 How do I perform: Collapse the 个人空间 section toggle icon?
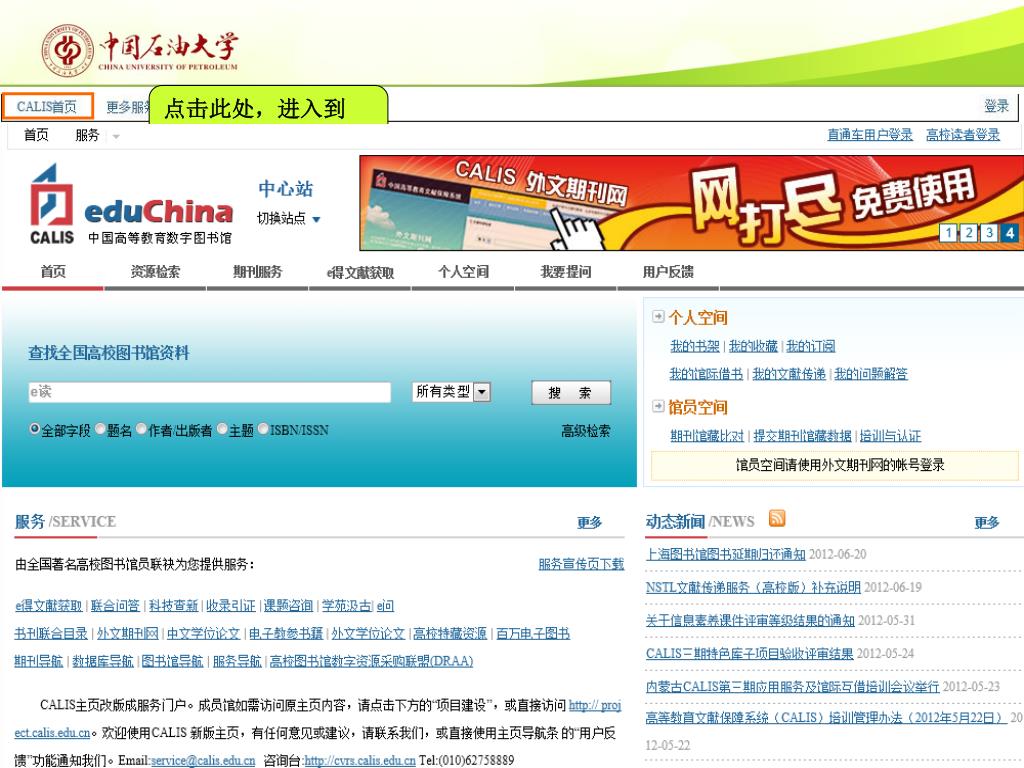click(x=658, y=317)
